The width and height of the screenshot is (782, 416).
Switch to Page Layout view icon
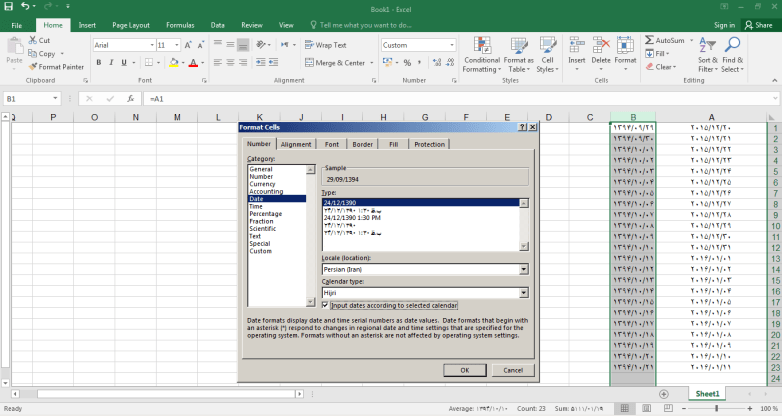click(x=646, y=409)
